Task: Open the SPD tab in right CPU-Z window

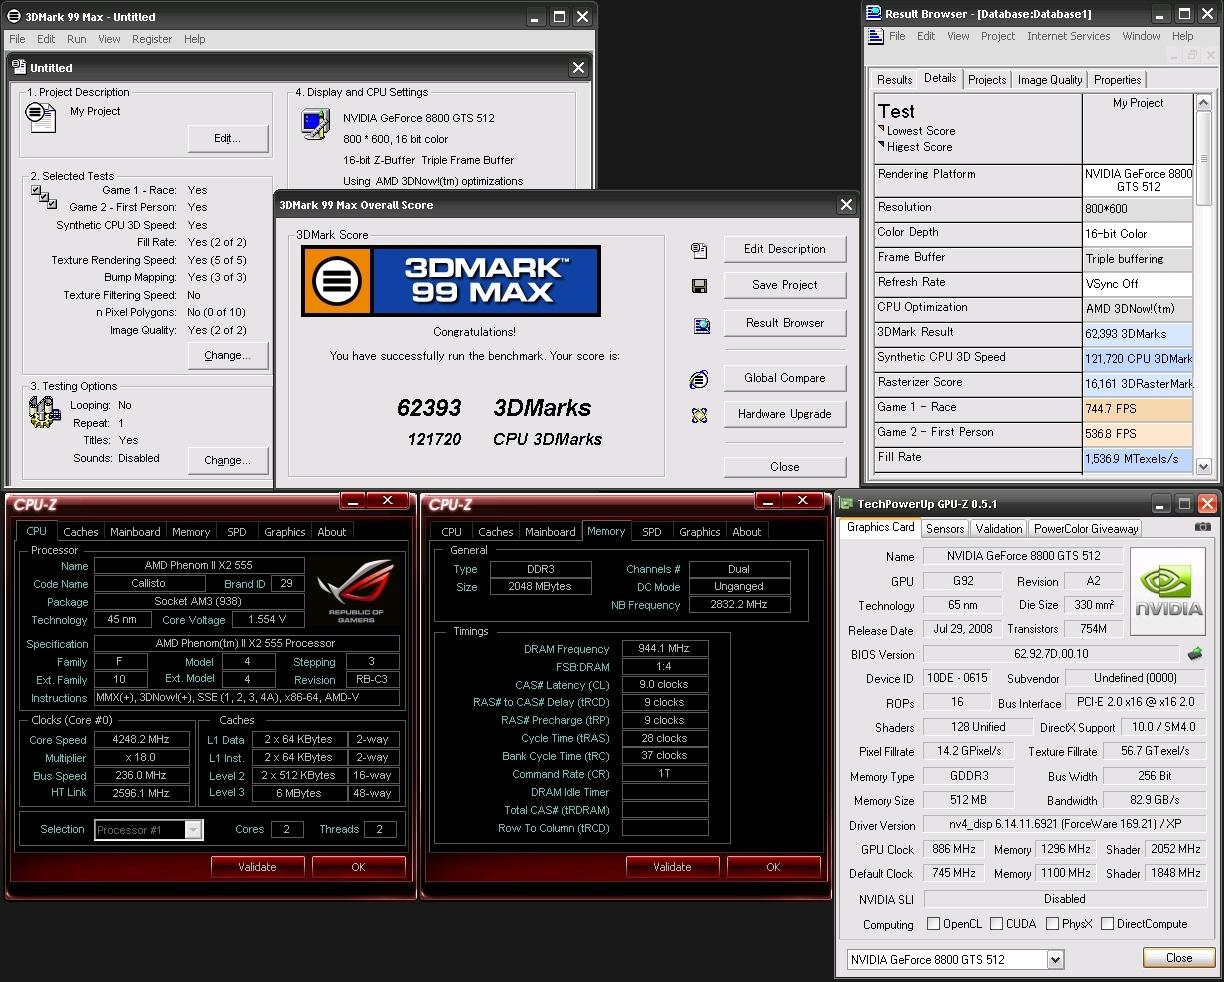Action: 651,532
